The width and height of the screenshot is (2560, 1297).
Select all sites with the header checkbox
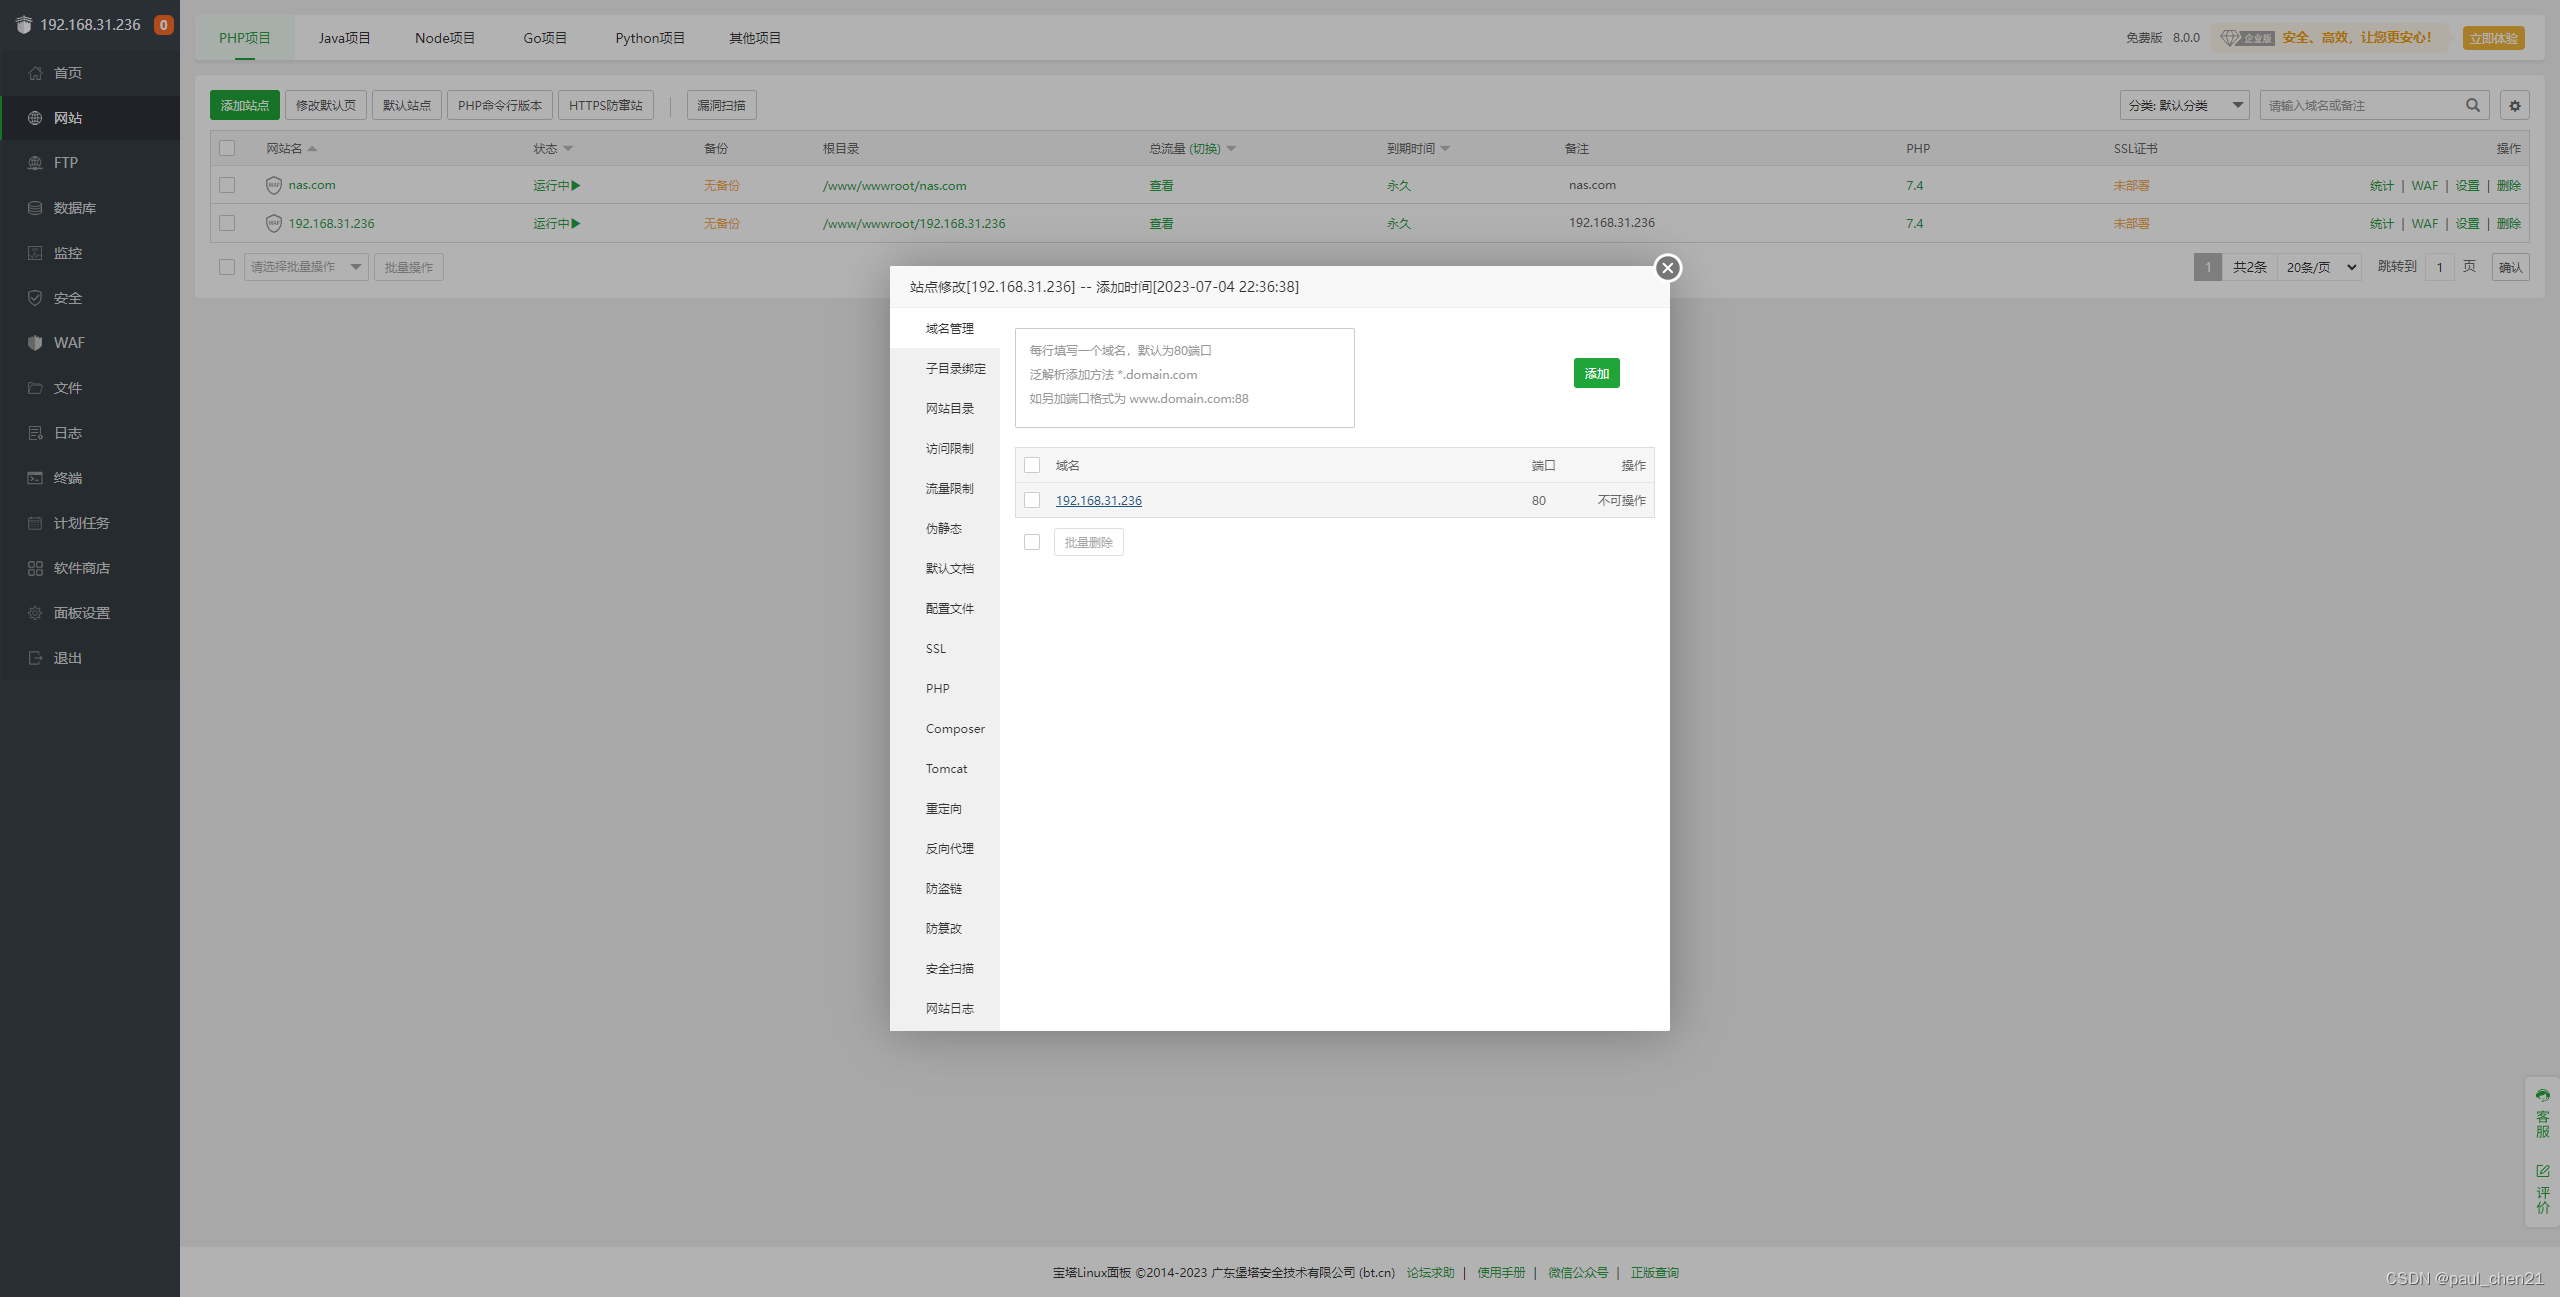pos(227,148)
